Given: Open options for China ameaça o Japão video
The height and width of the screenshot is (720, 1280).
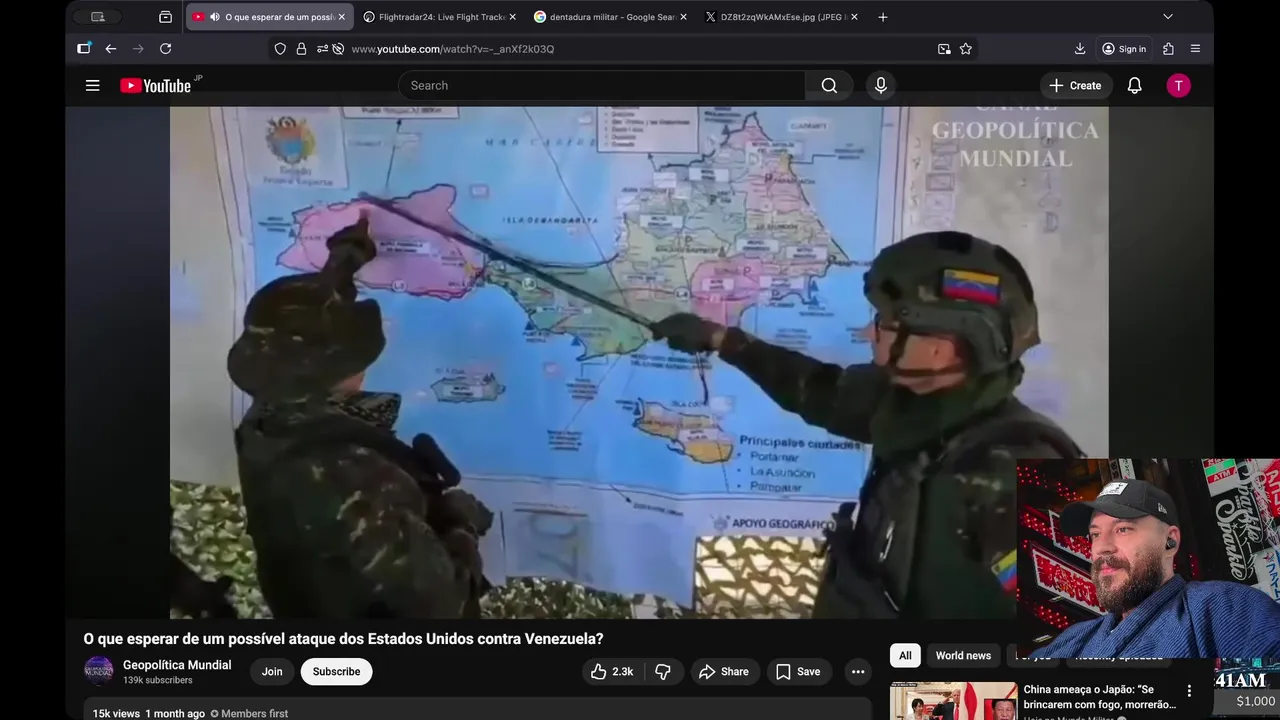Looking at the screenshot, I should tap(1189, 691).
